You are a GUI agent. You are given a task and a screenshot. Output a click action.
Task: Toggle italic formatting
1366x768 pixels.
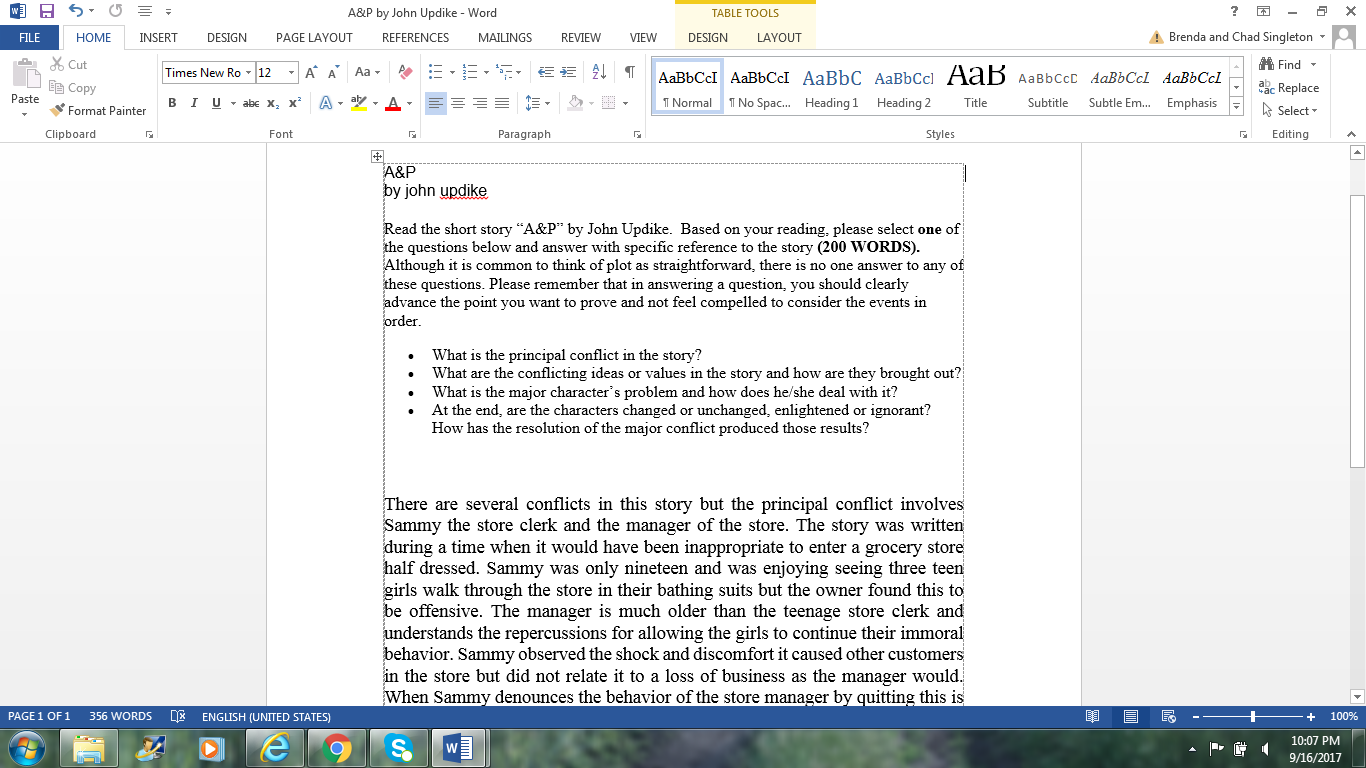tap(193, 102)
